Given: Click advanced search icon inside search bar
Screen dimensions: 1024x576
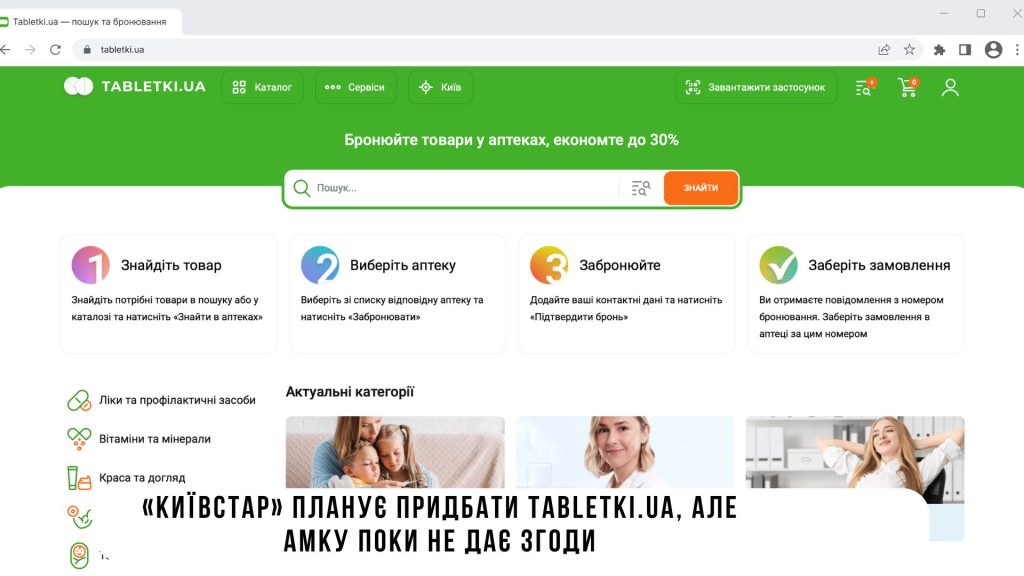Looking at the screenshot, I should [641, 188].
